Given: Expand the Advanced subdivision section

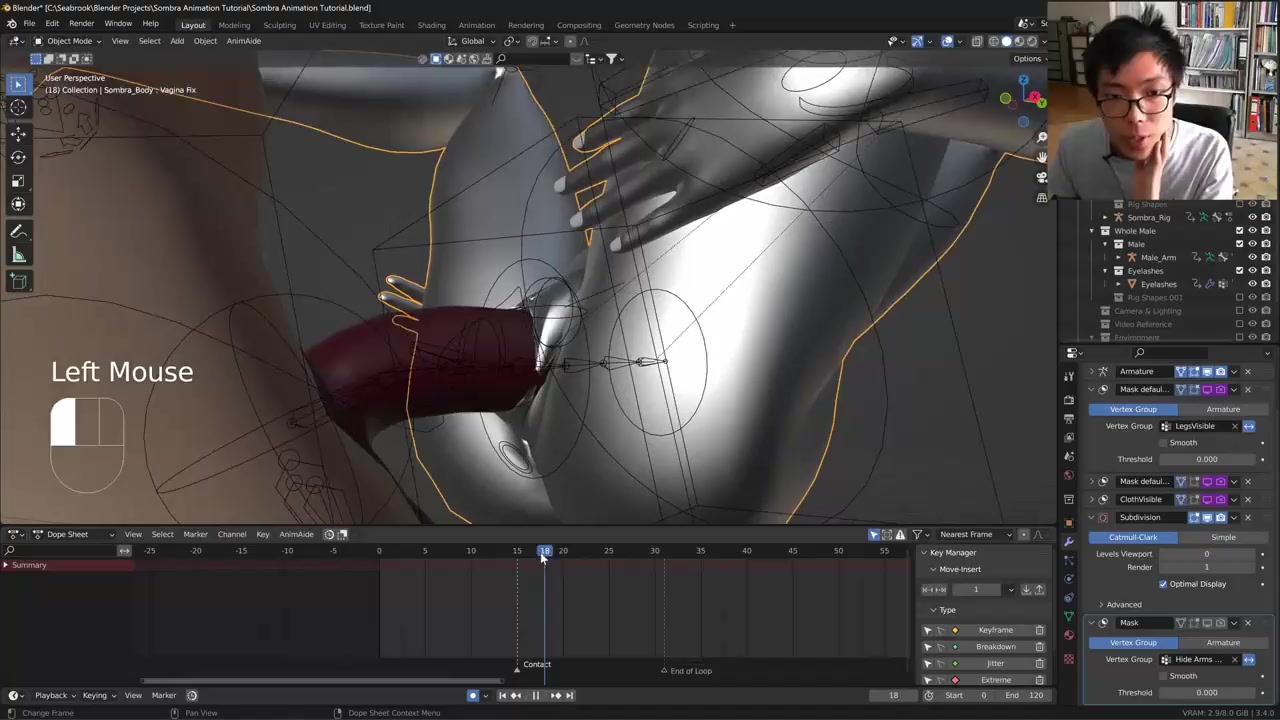Looking at the screenshot, I should [x=1123, y=605].
